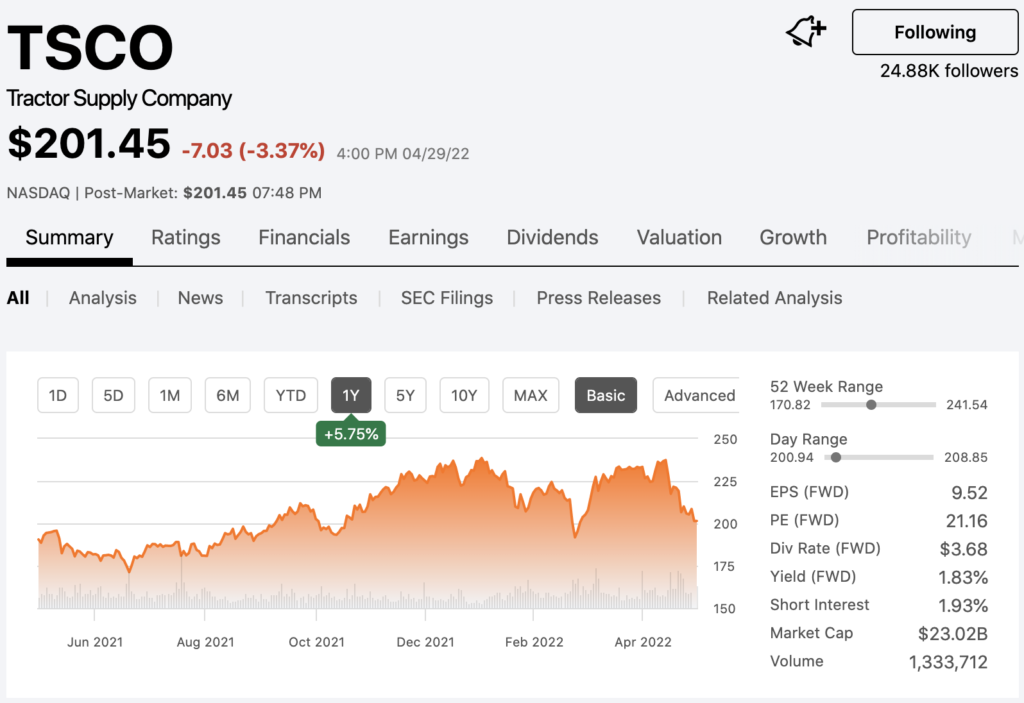
Task: Click the Market Cap value $23.02B
Action: click(953, 634)
